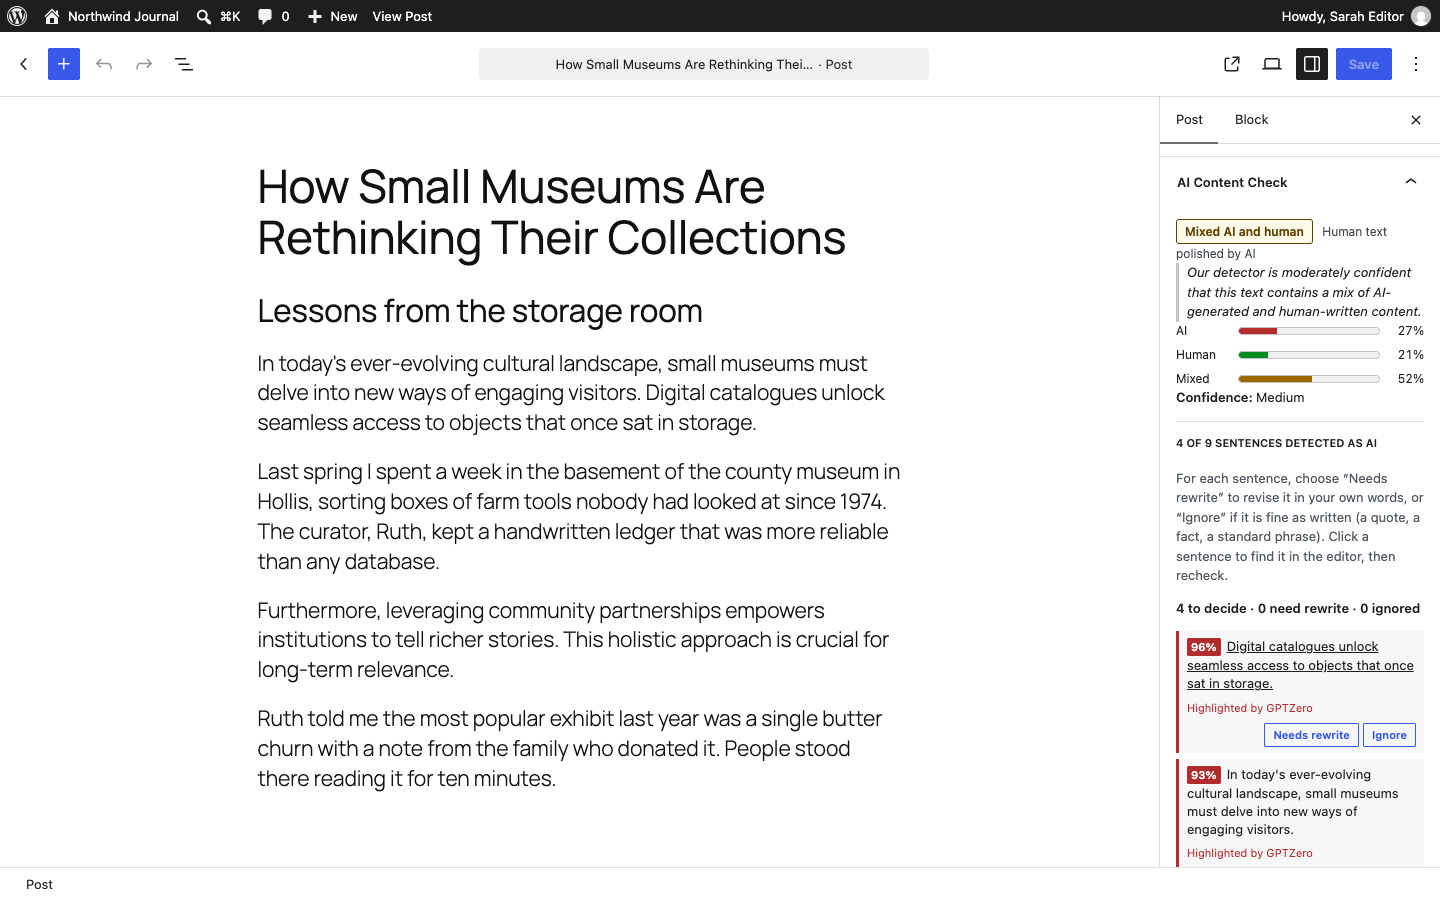Click the 4 to decide status line

[x=1298, y=609]
